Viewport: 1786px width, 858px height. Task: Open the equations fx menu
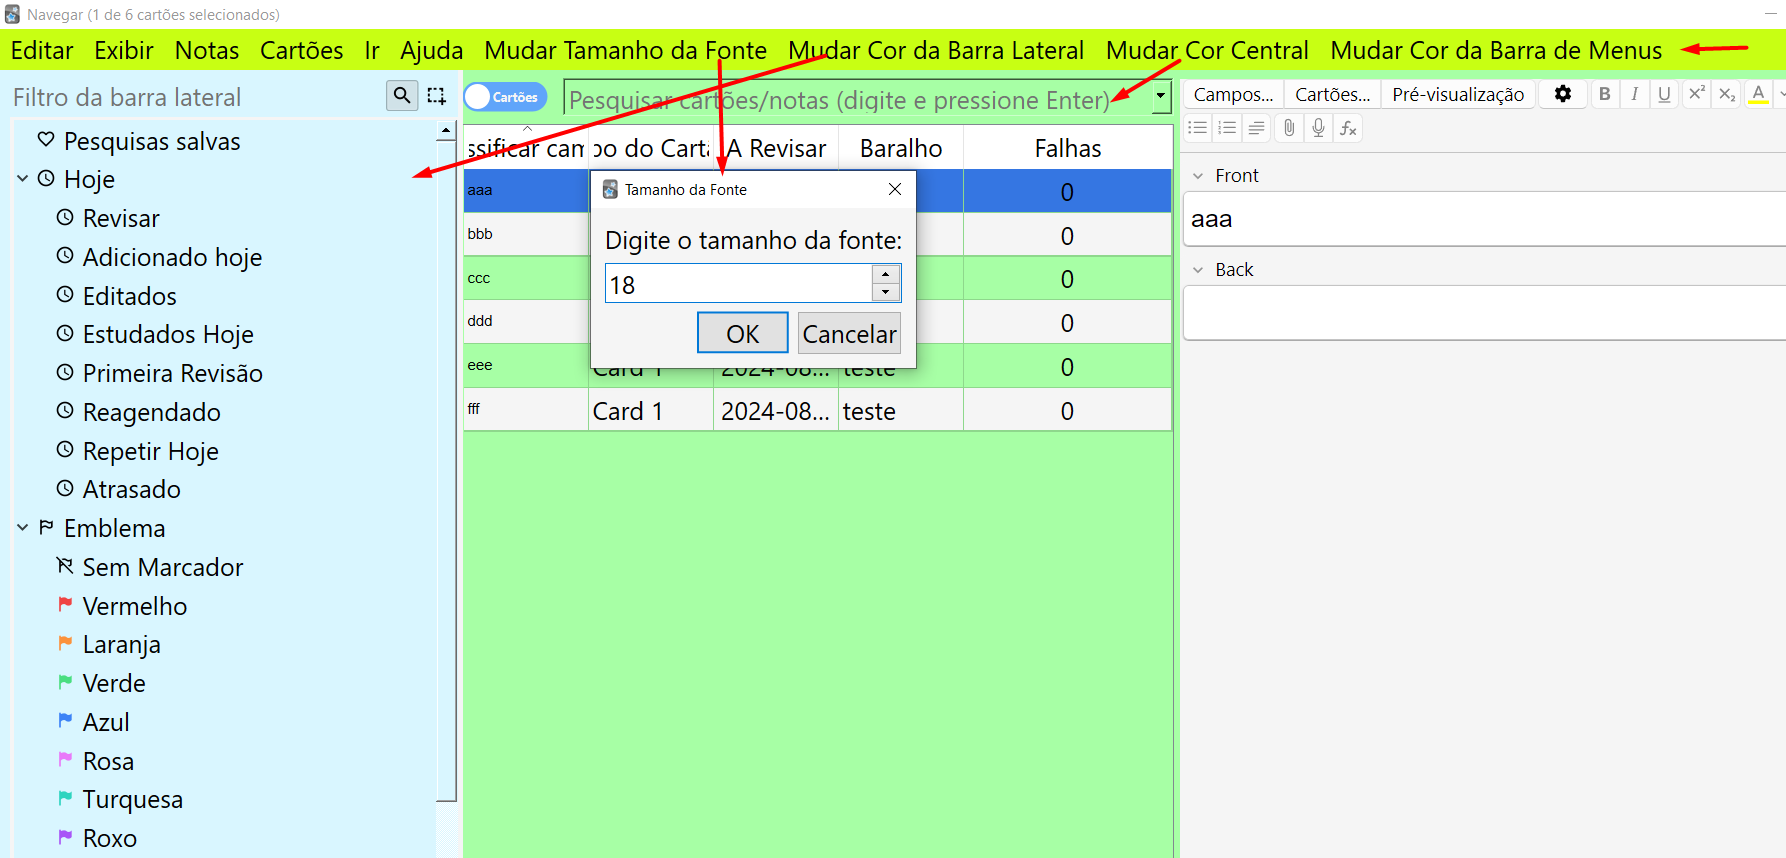pos(1348,128)
